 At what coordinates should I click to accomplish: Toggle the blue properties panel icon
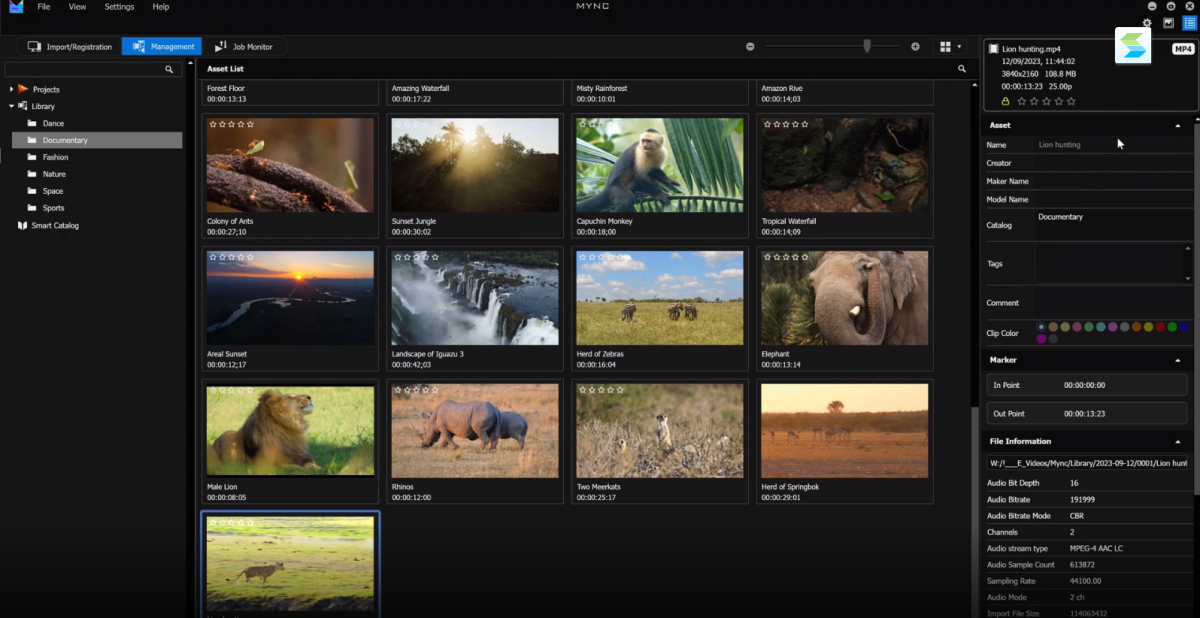(x=1189, y=23)
